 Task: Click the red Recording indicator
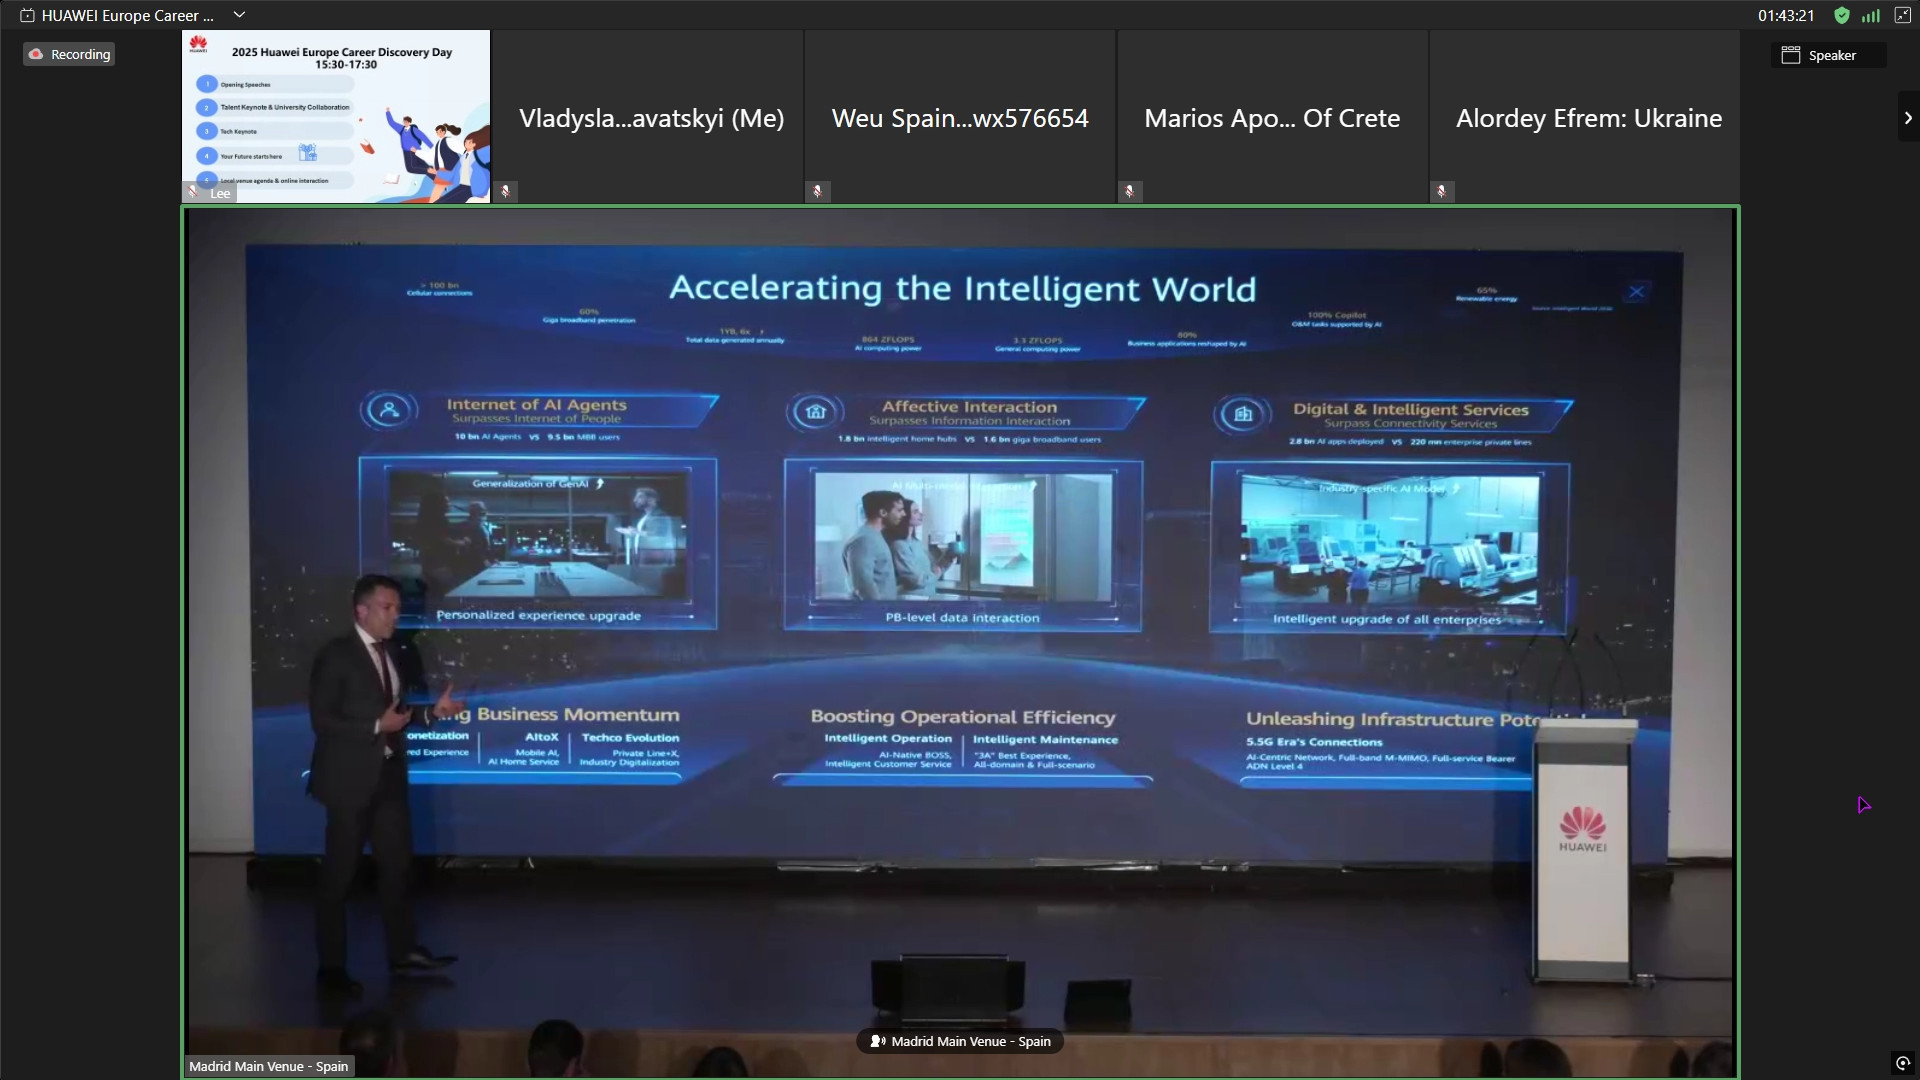[x=69, y=54]
